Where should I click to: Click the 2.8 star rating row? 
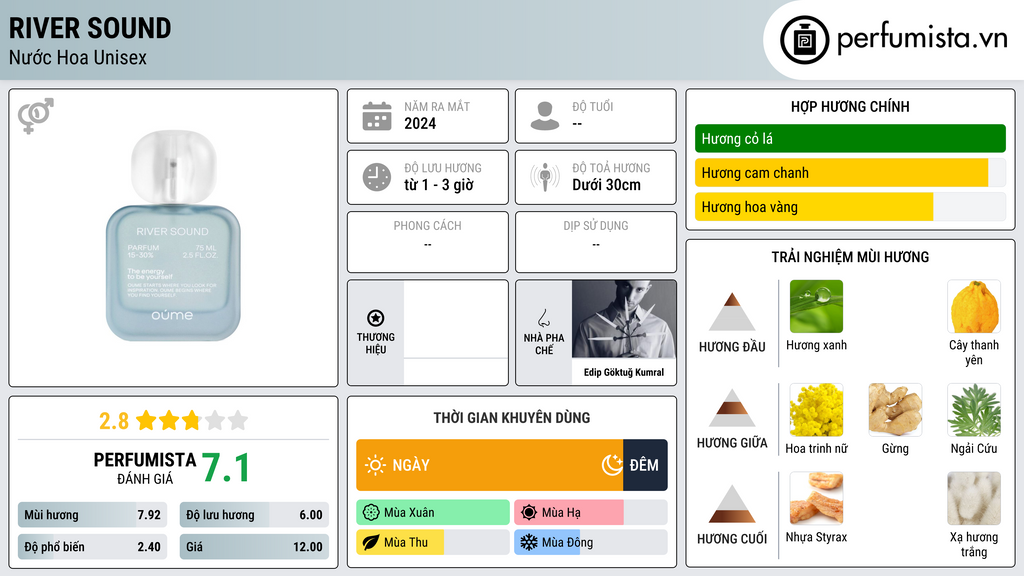coord(173,421)
